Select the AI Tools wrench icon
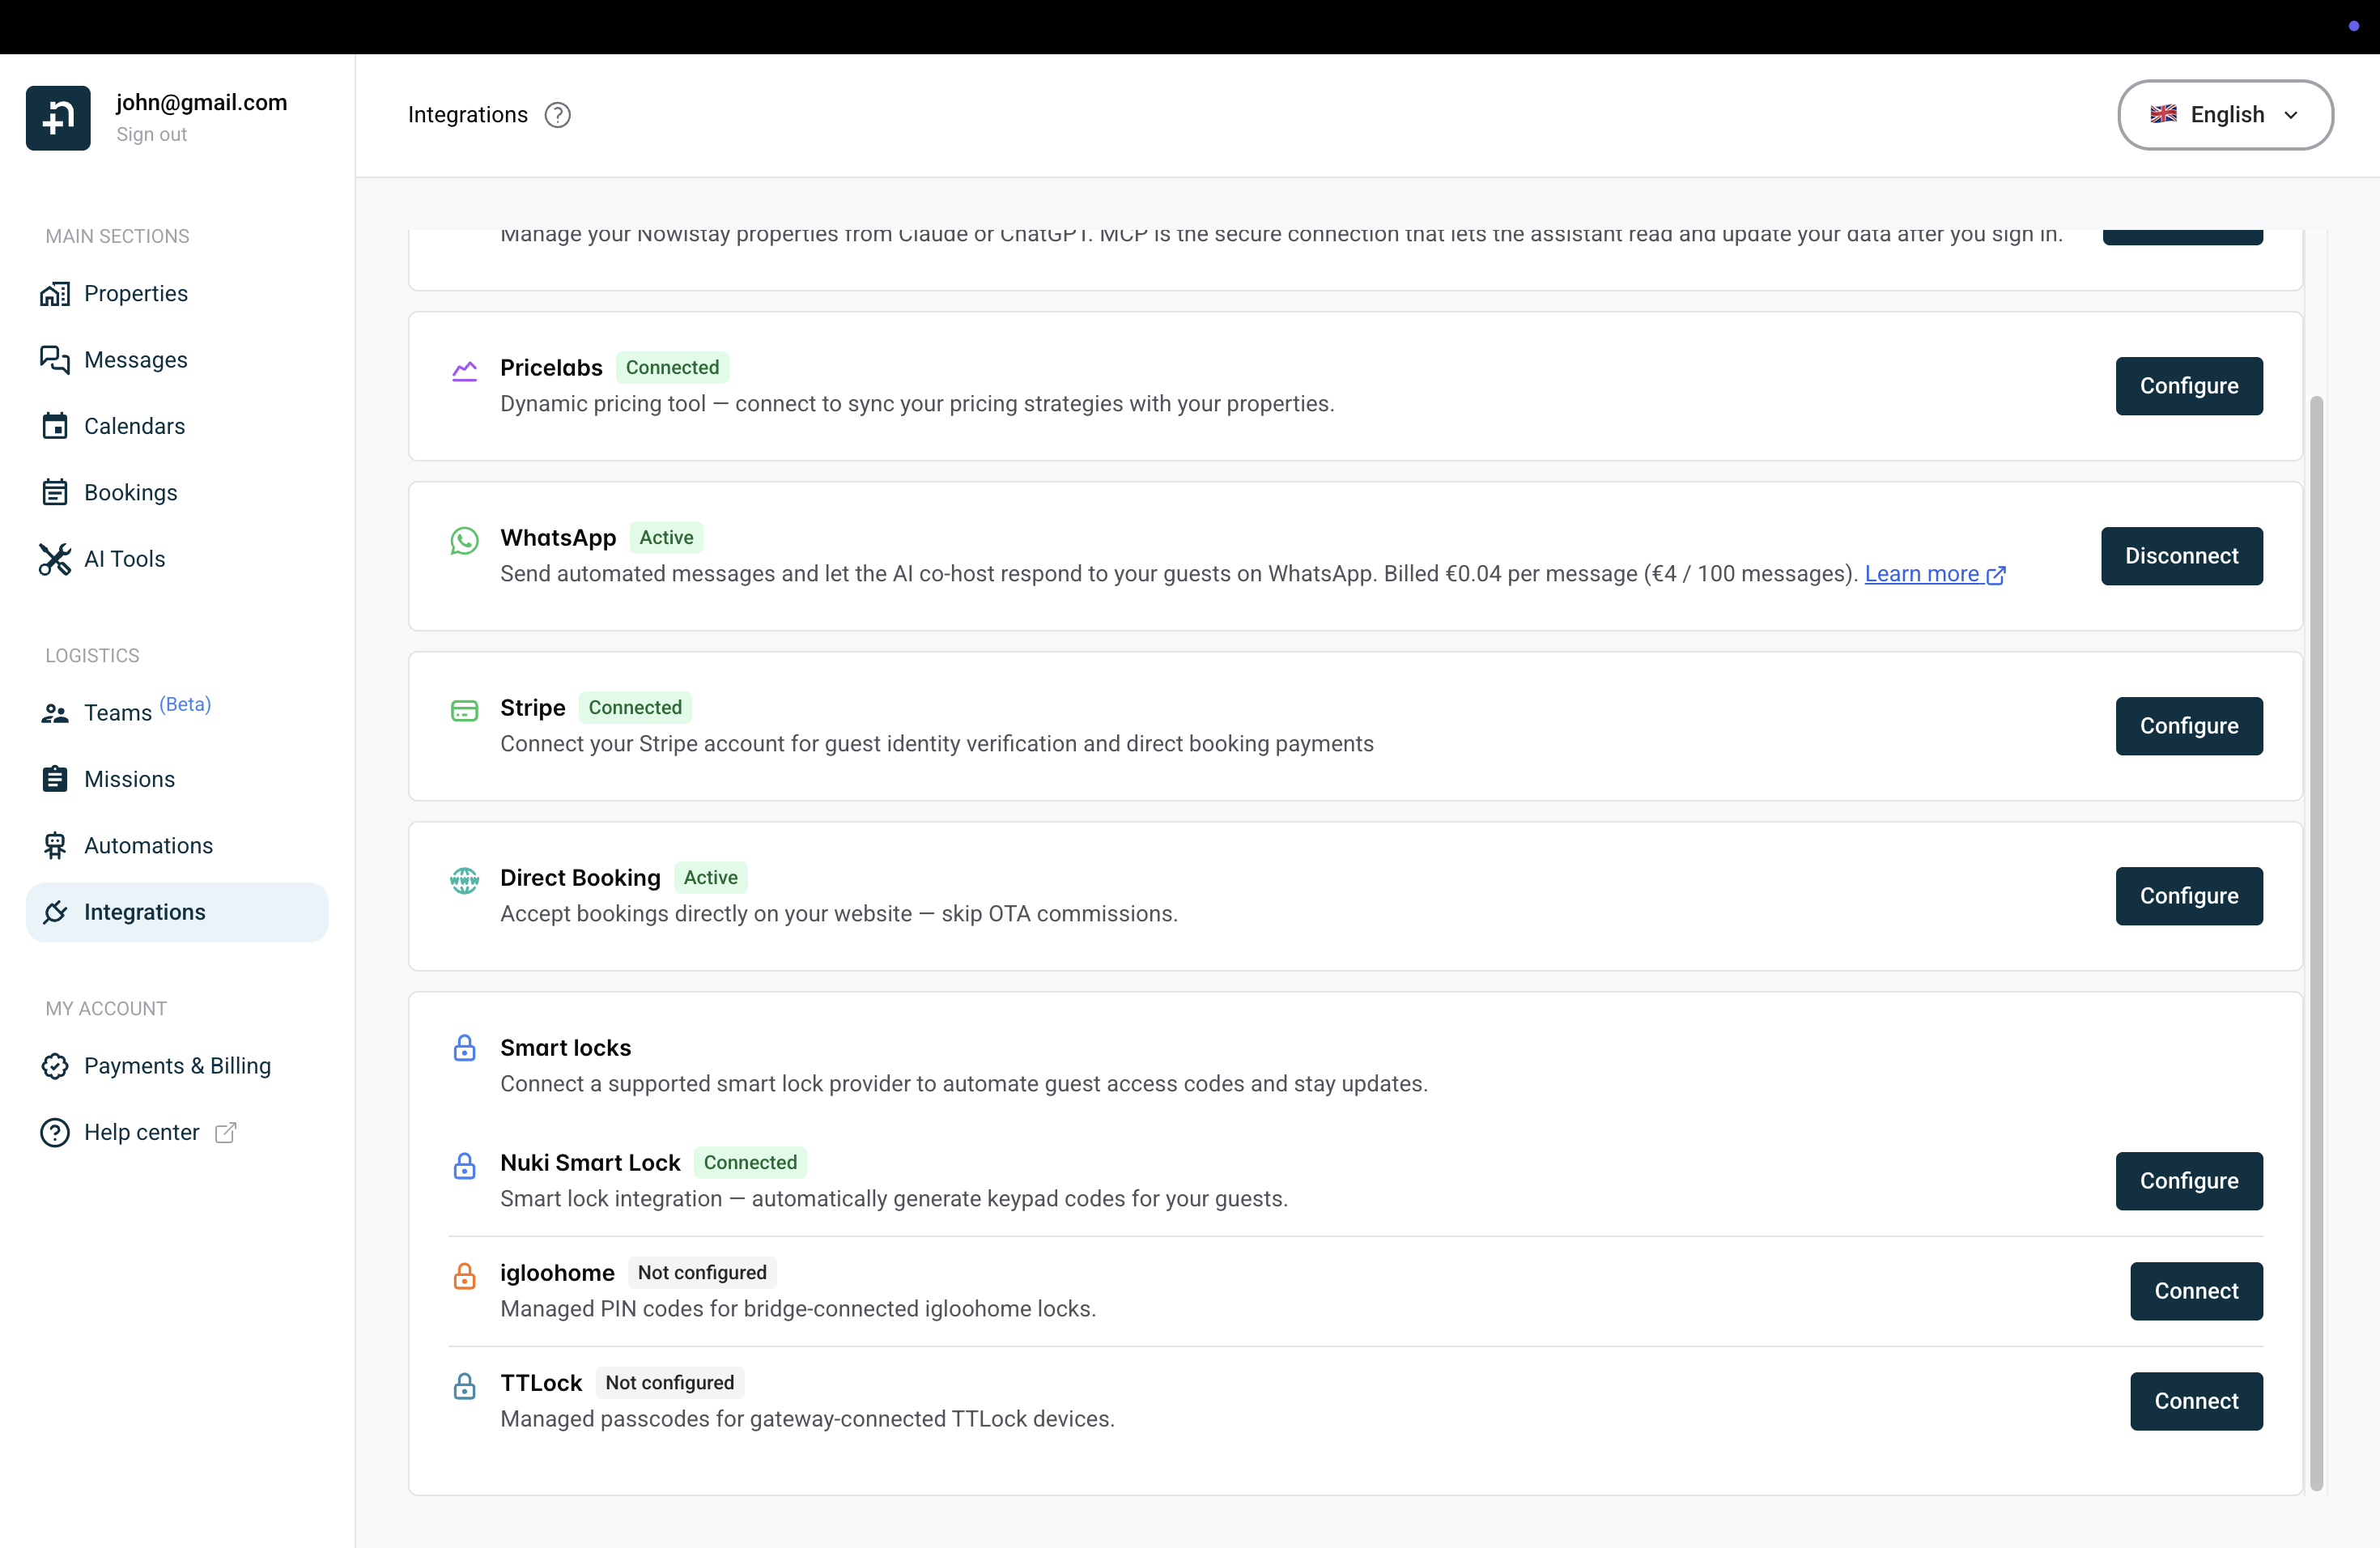The width and height of the screenshot is (2380, 1548). tap(55, 558)
